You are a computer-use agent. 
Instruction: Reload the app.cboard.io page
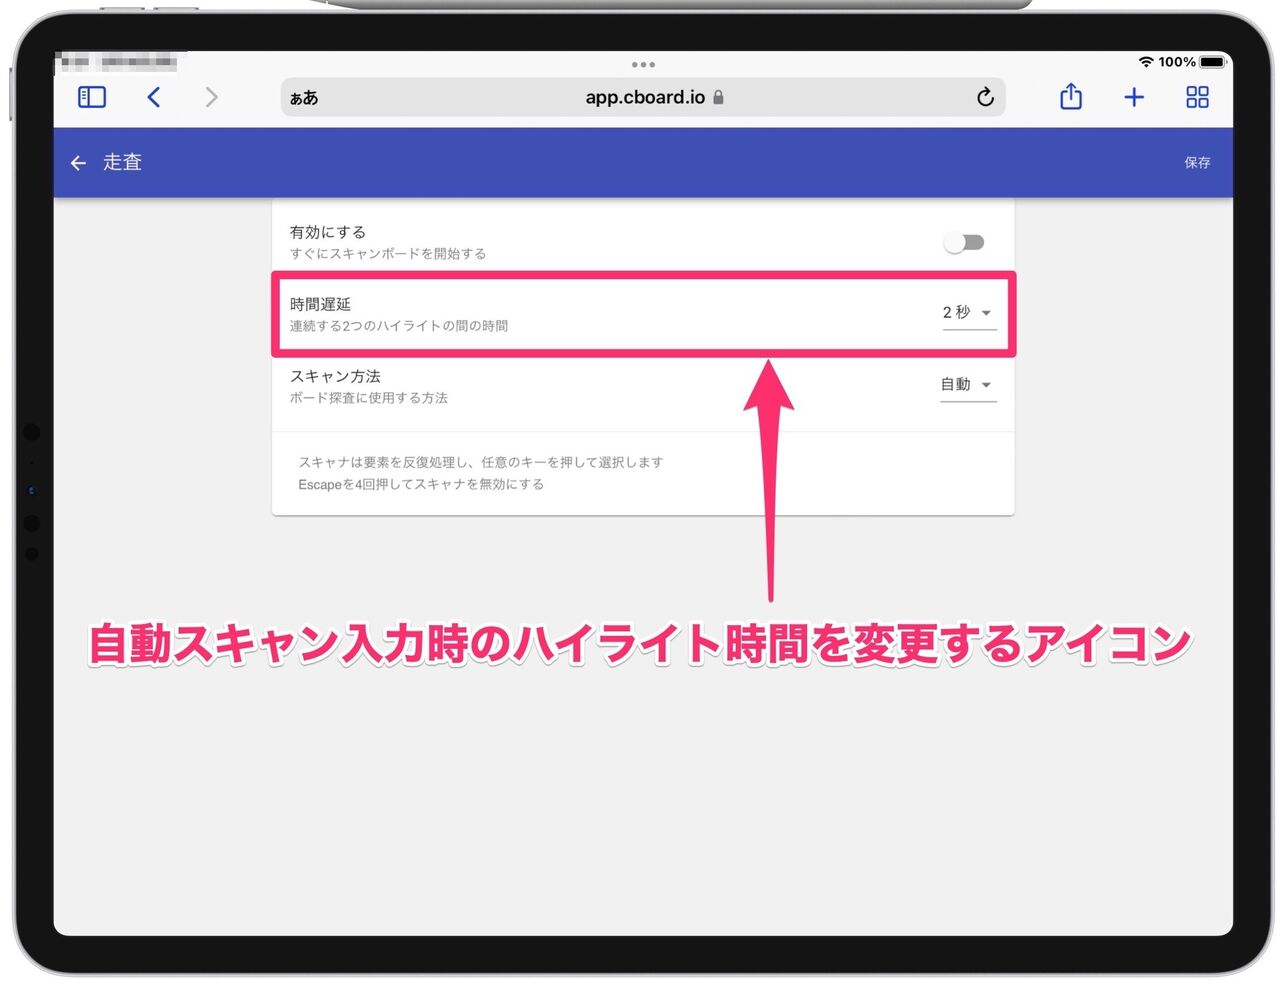985,97
